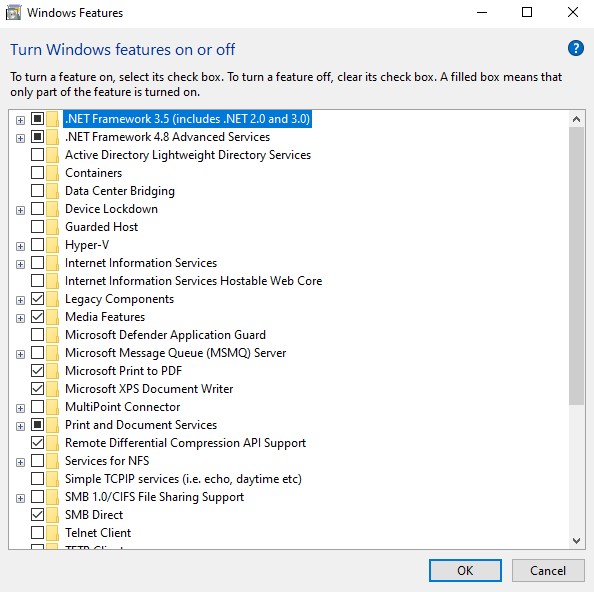Uncheck the SMB Direct checkbox
This screenshot has width=594, height=592.
point(38,514)
